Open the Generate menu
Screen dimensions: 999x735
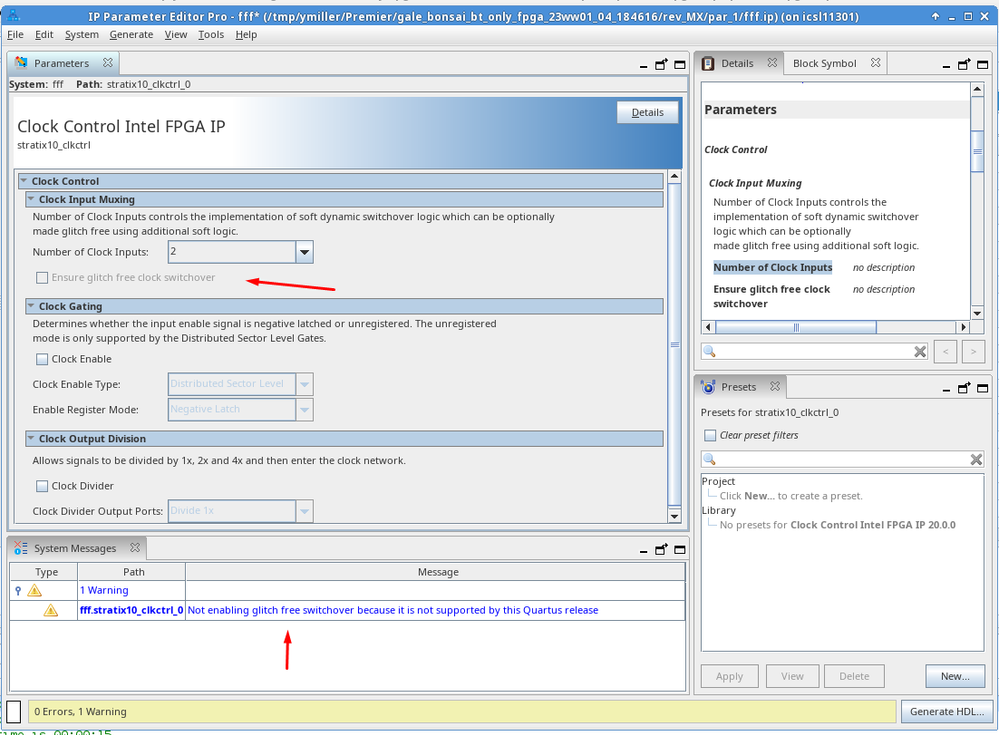click(131, 34)
